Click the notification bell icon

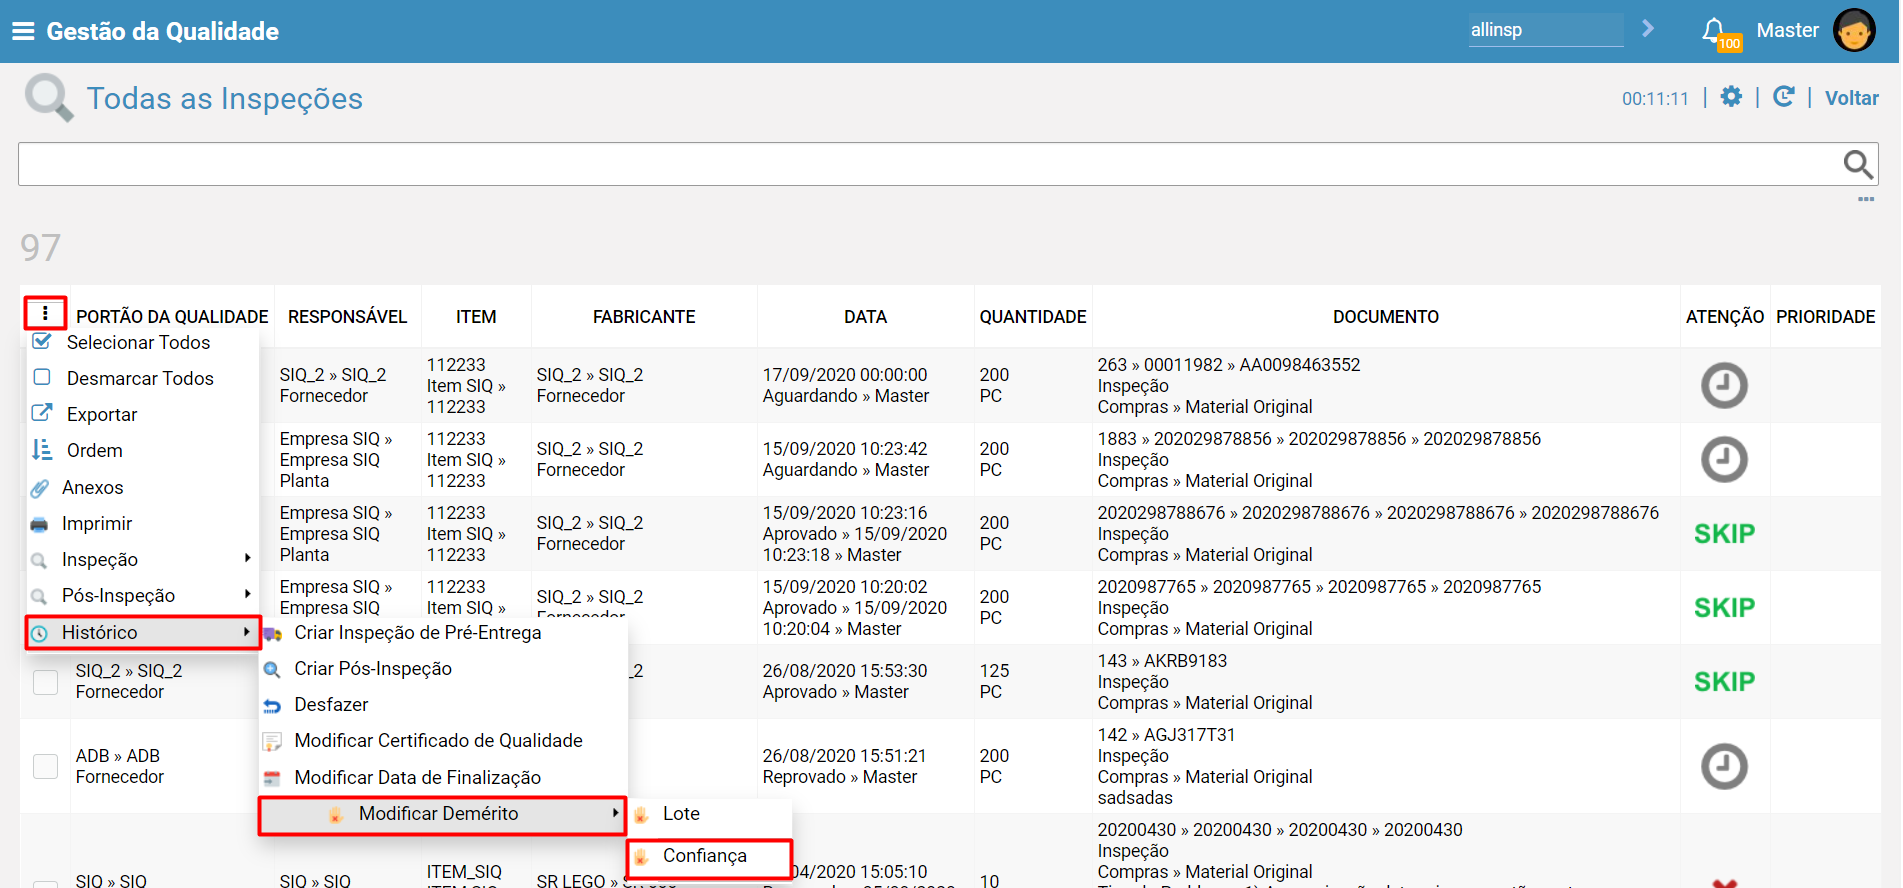coord(1713,30)
